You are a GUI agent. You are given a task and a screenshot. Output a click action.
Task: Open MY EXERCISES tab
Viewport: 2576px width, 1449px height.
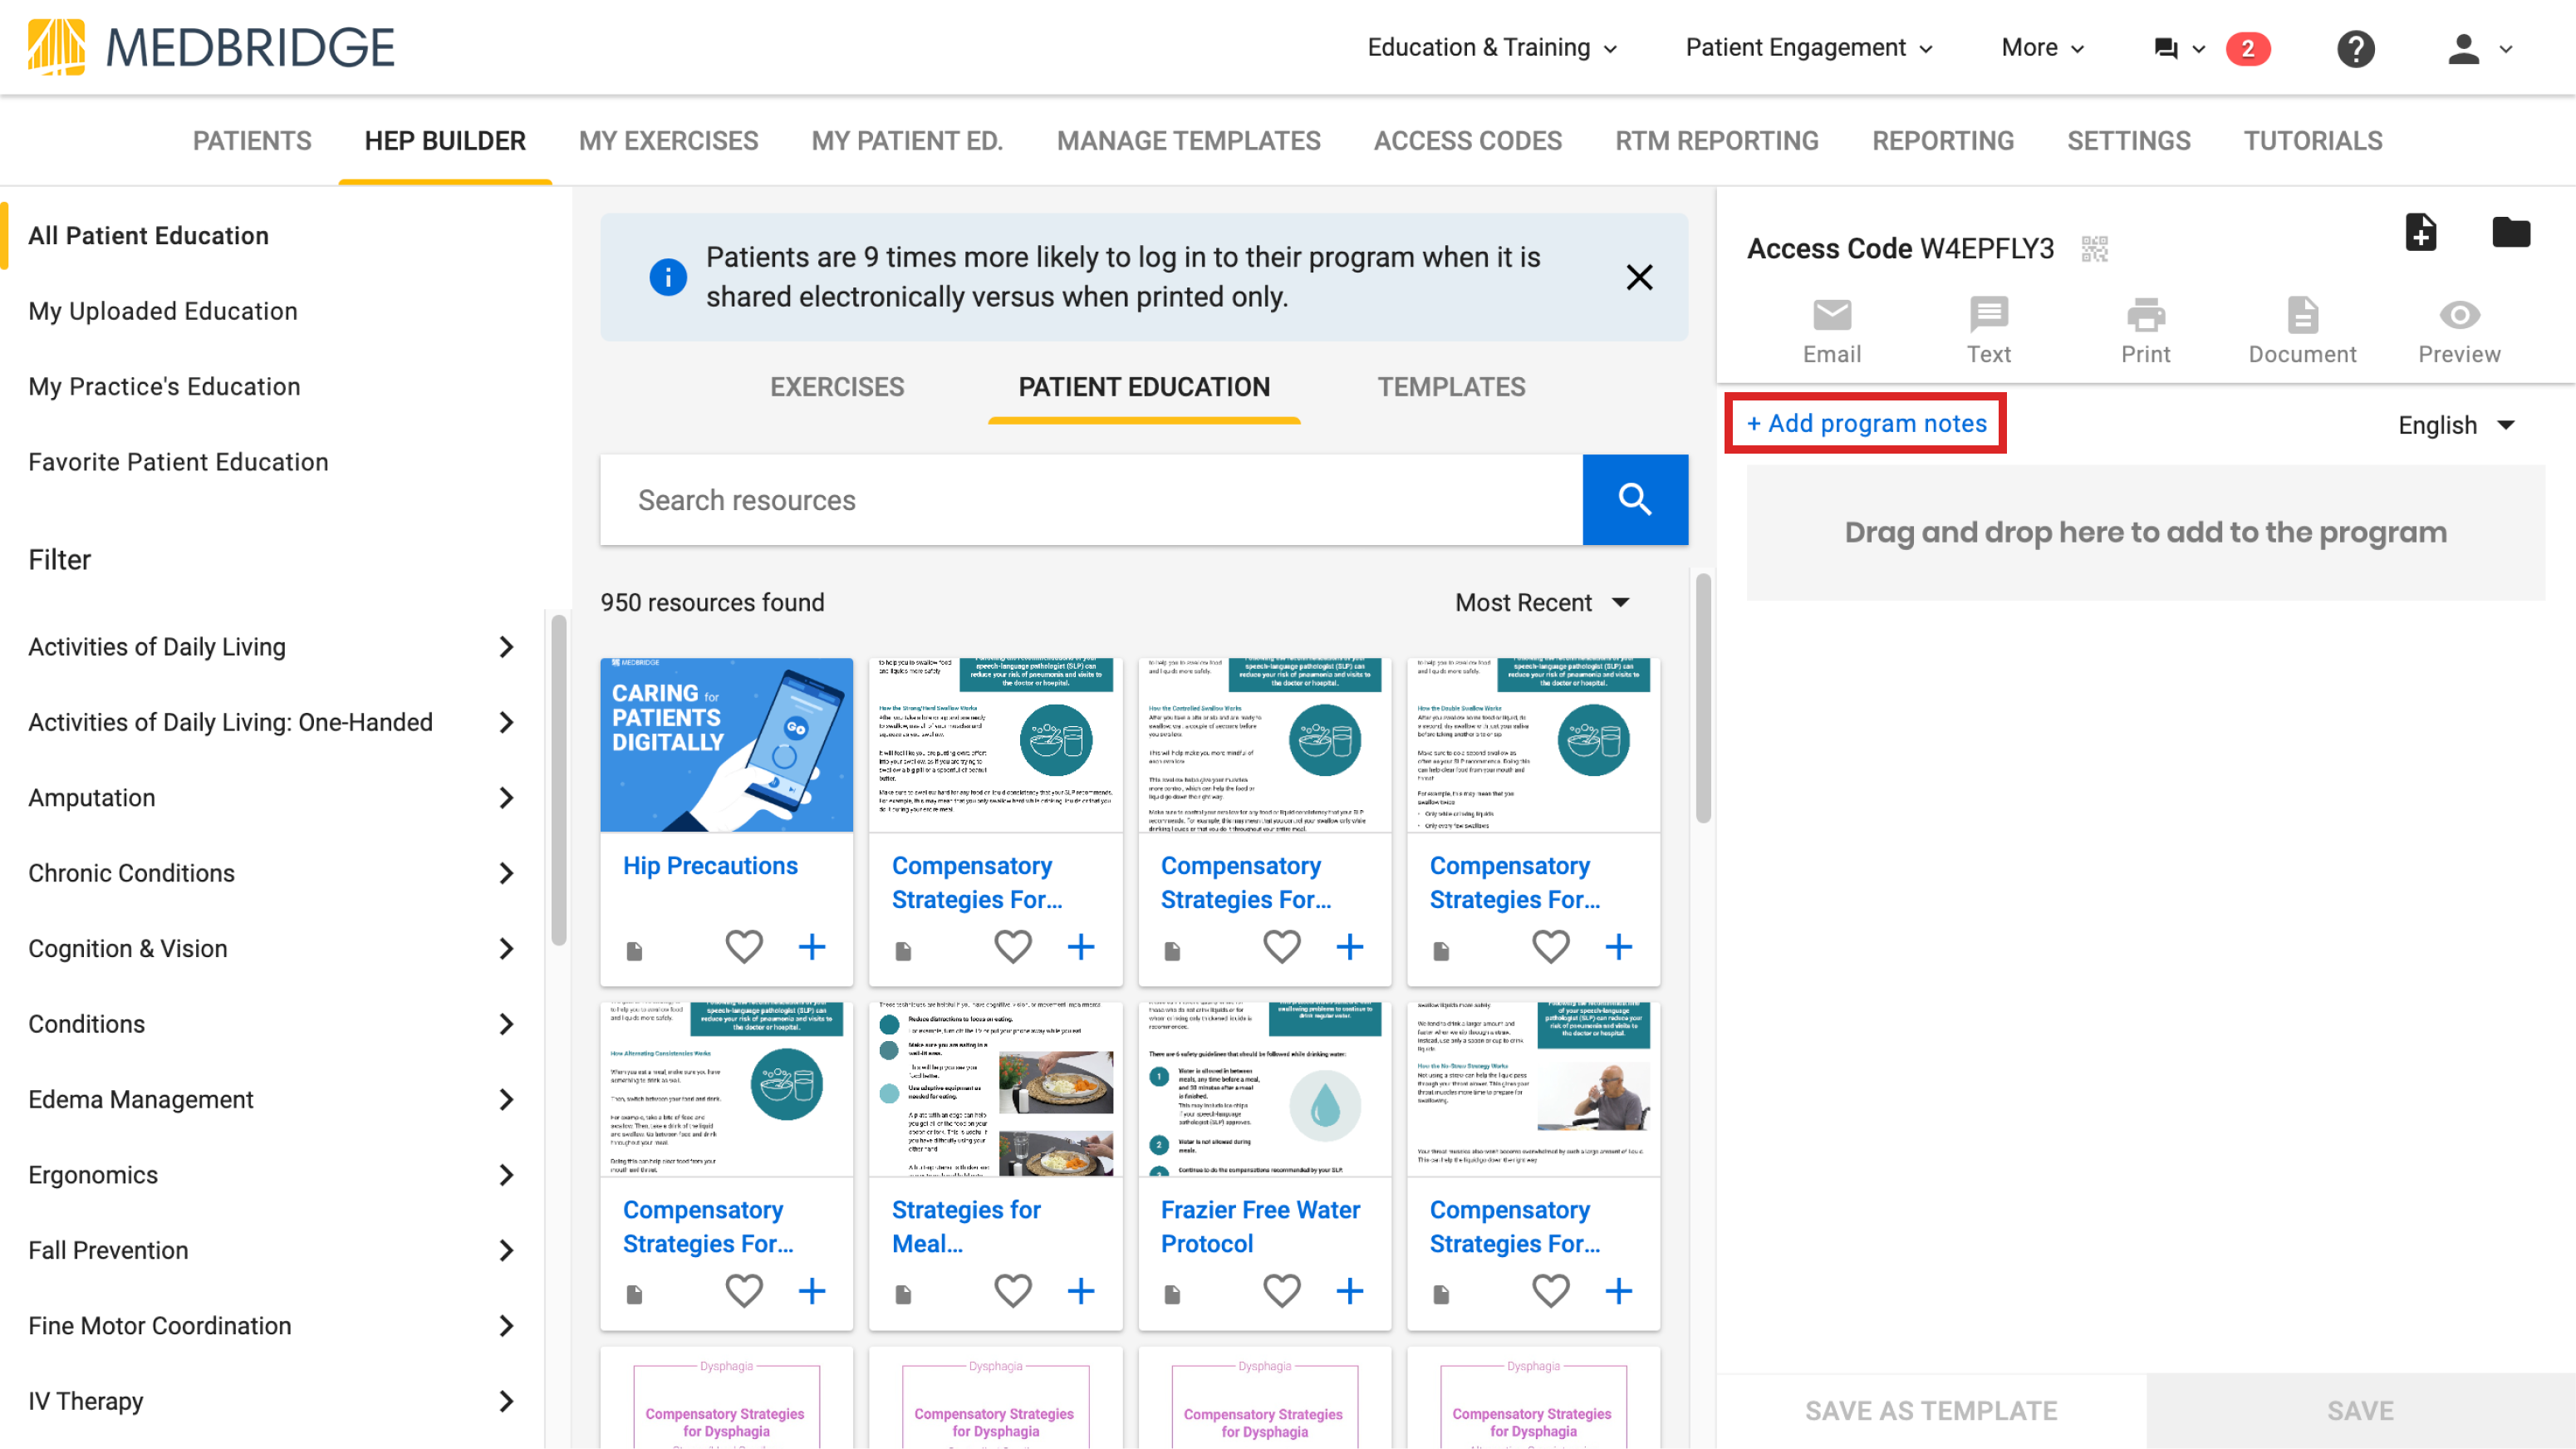[668, 140]
